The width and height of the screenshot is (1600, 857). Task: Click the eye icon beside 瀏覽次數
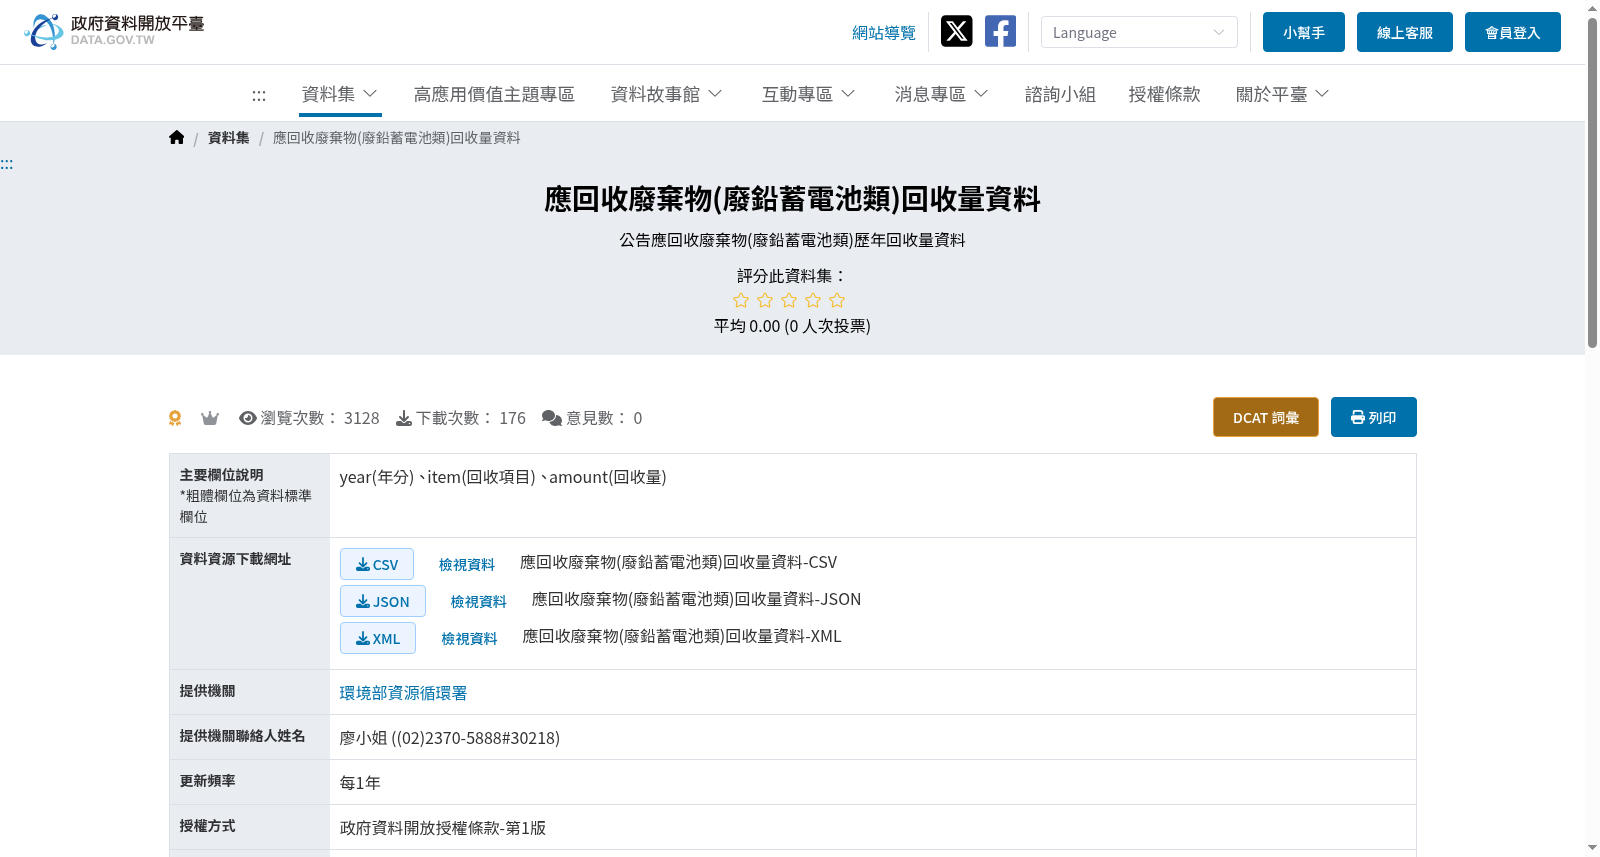tap(248, 418)
